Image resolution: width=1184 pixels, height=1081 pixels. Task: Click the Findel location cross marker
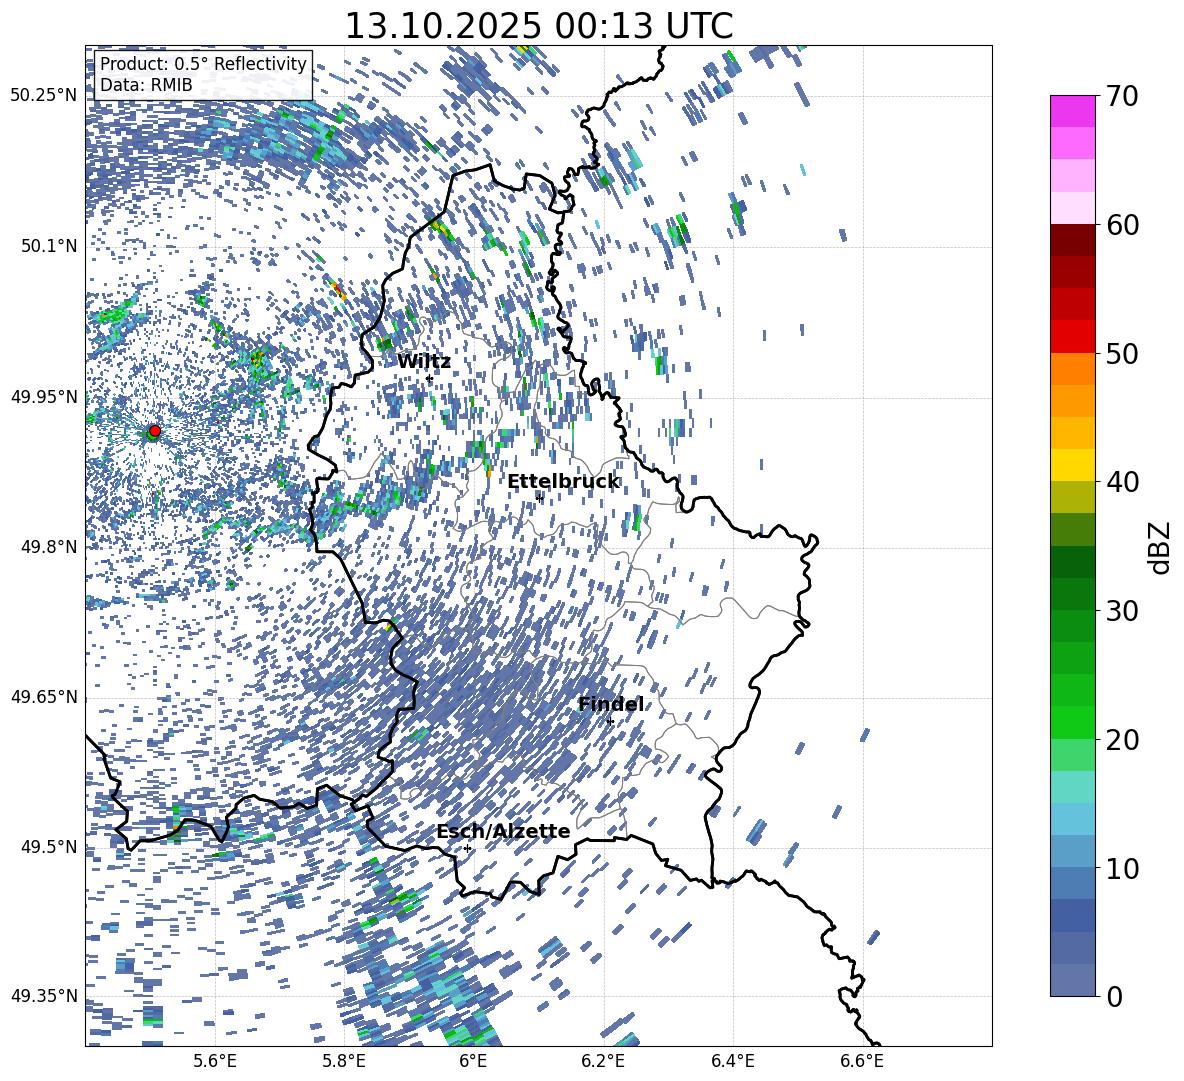[x=610, y=722]
